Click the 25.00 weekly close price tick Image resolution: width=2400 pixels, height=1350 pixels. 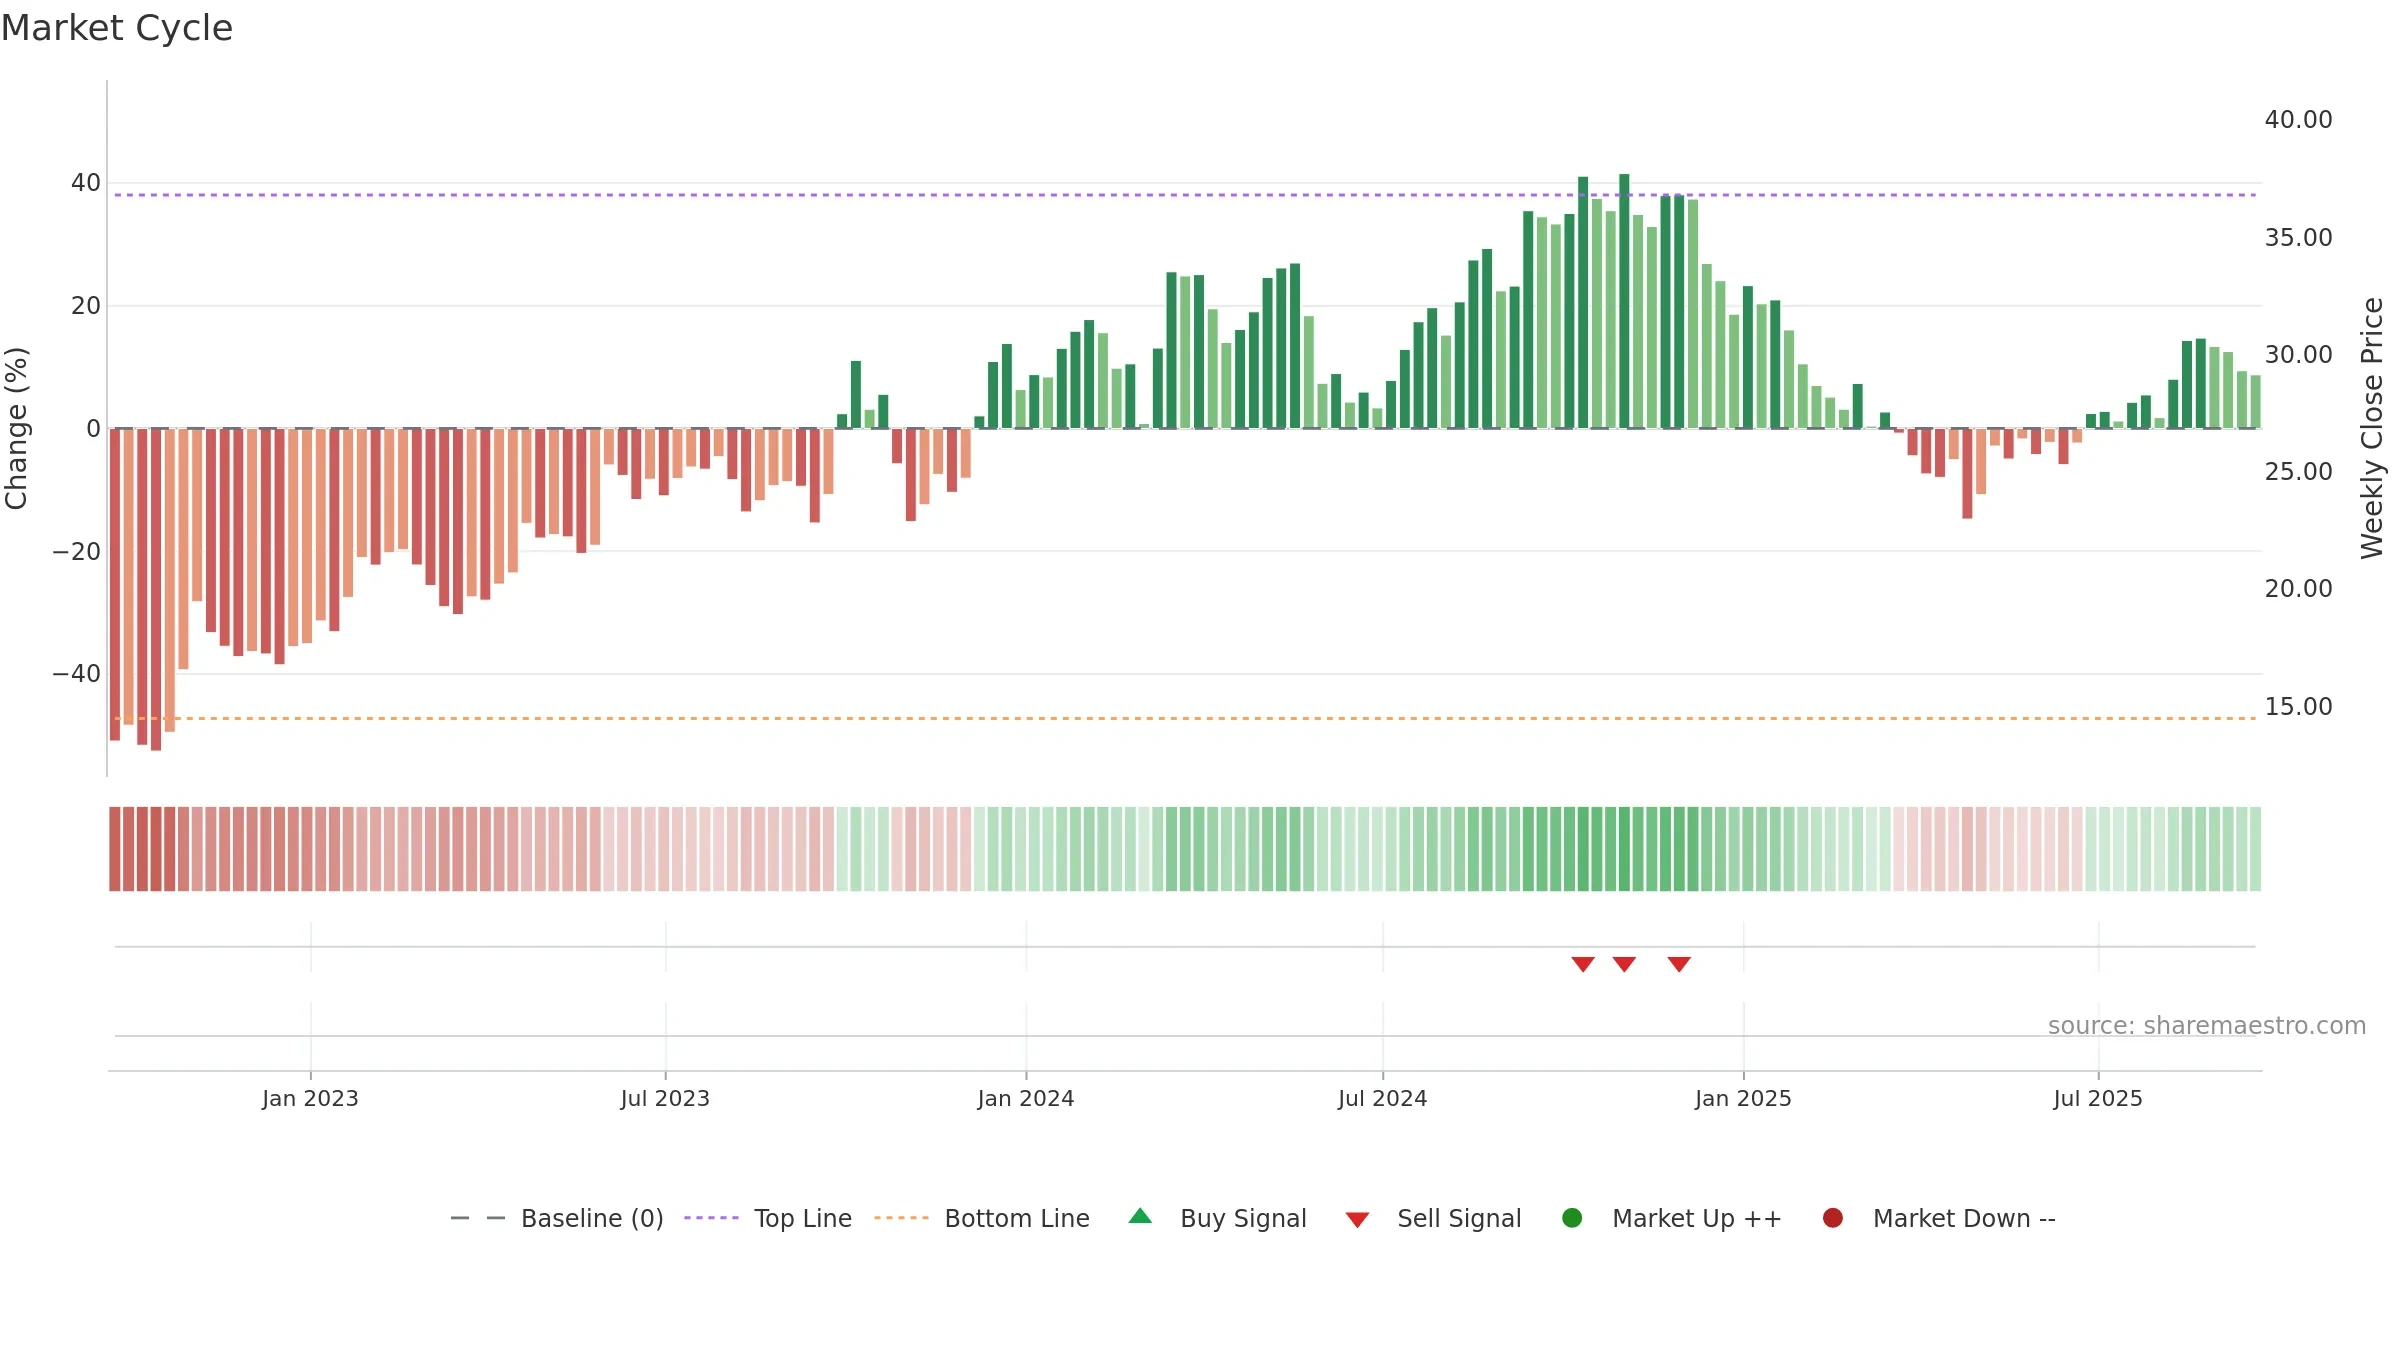(2298, 472)
